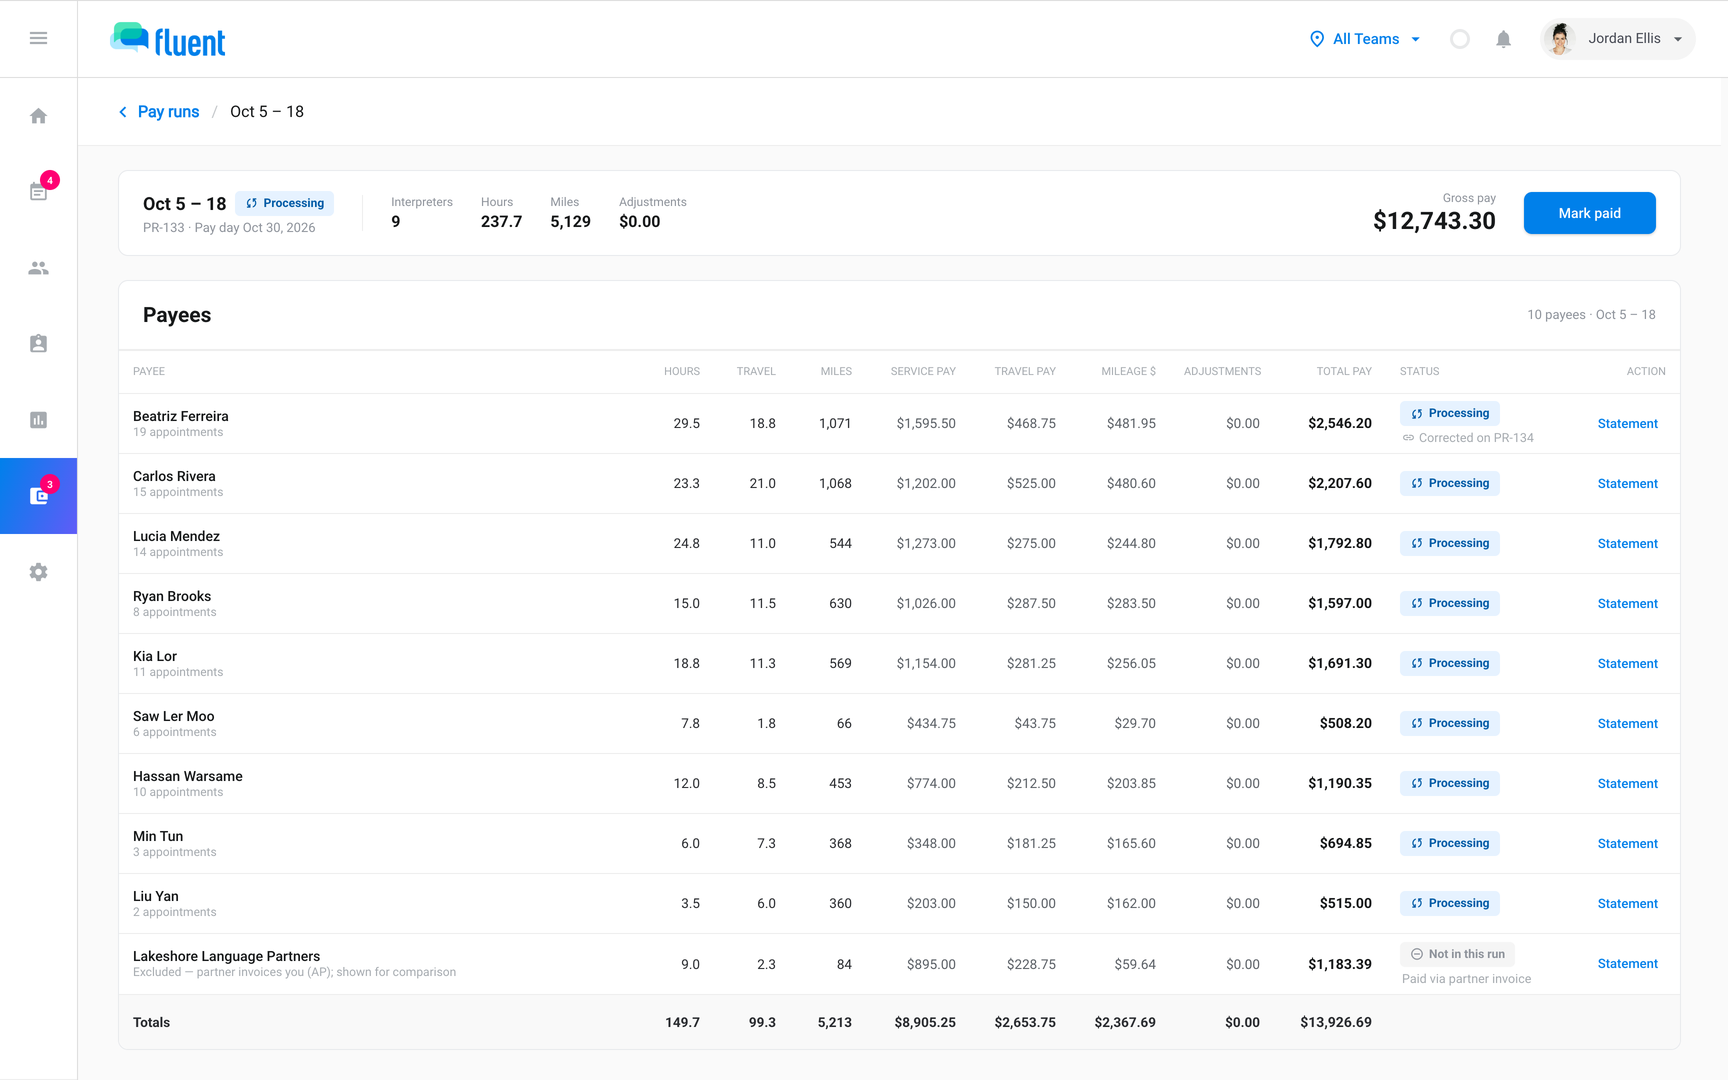The height and width of the screenshot is (1080, 1728).
Task: Click Processing badge in run header
Action: [285, 203]
